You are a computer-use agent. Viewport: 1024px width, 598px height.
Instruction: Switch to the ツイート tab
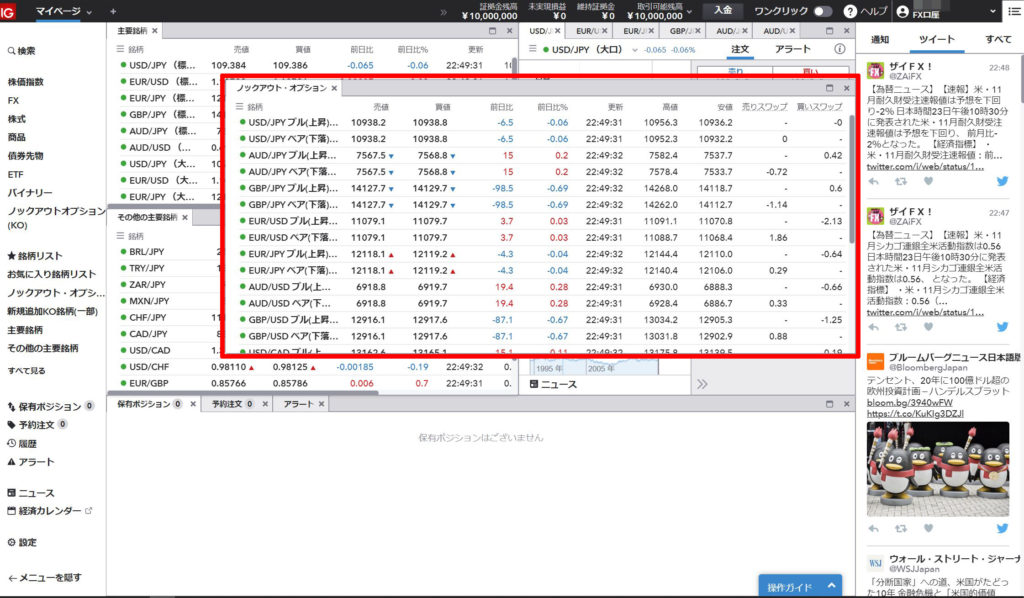coord(936,39)
